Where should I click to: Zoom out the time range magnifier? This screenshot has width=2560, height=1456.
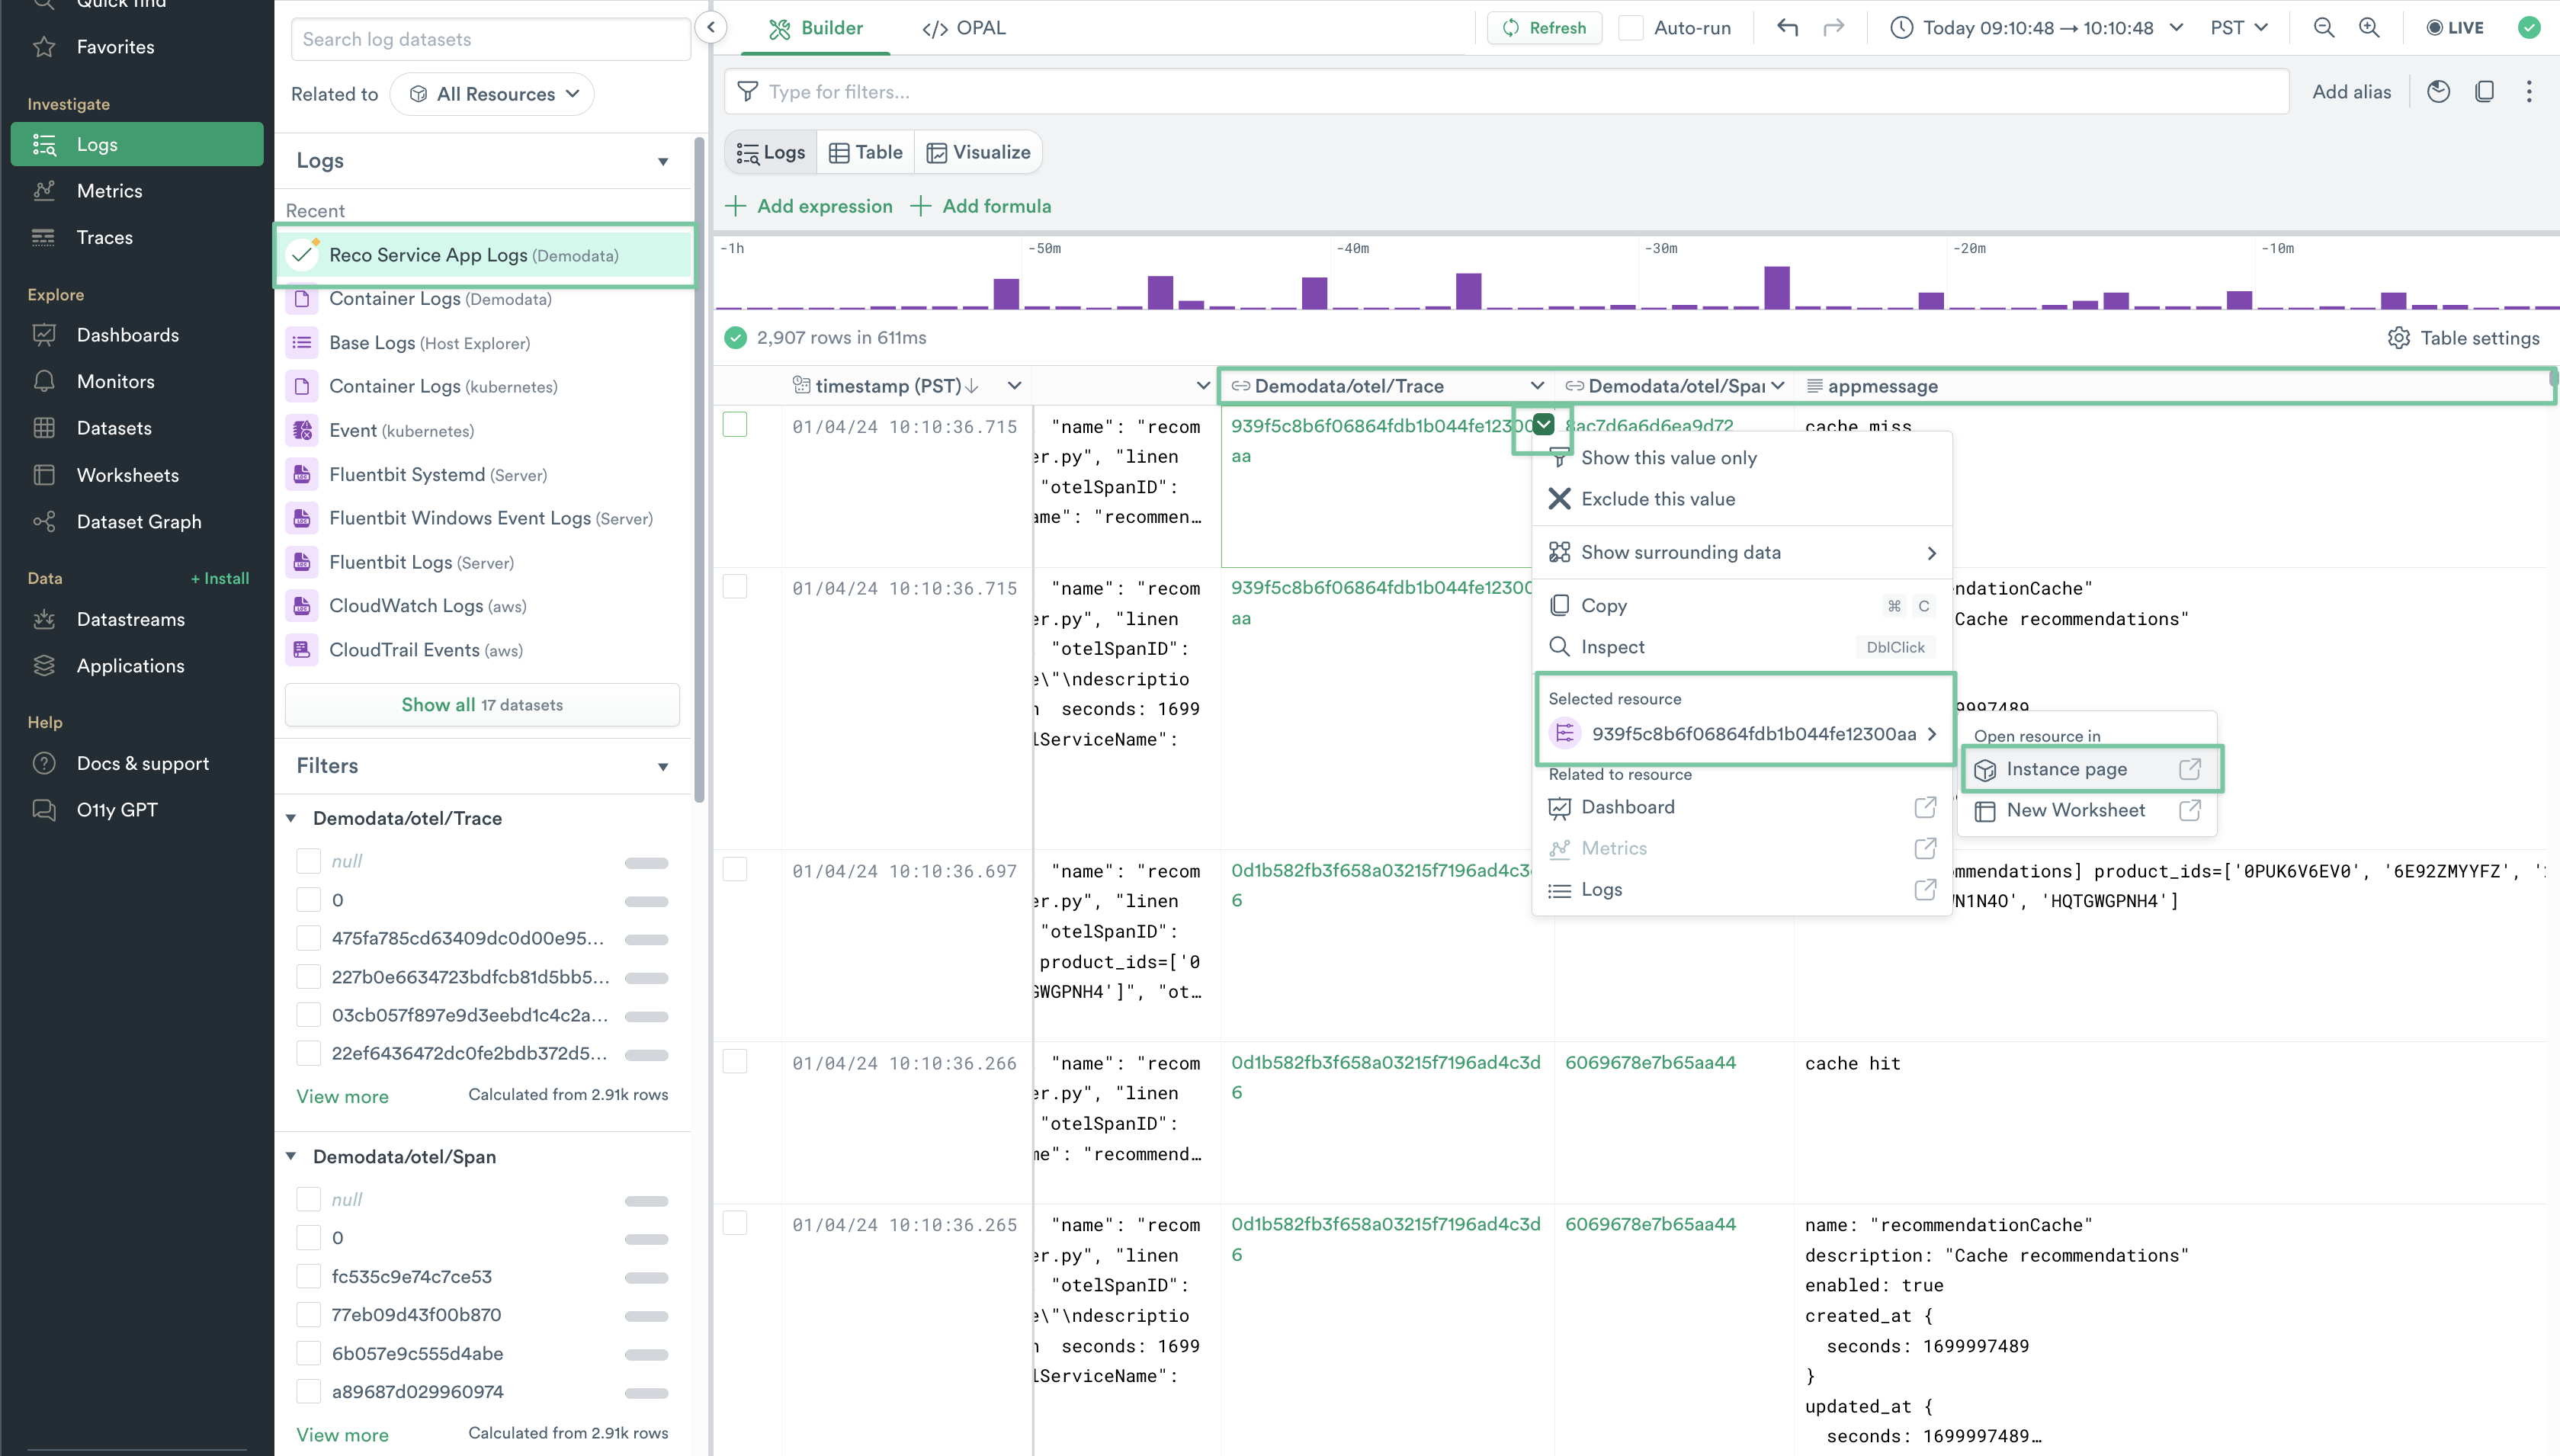[2324, 28]
